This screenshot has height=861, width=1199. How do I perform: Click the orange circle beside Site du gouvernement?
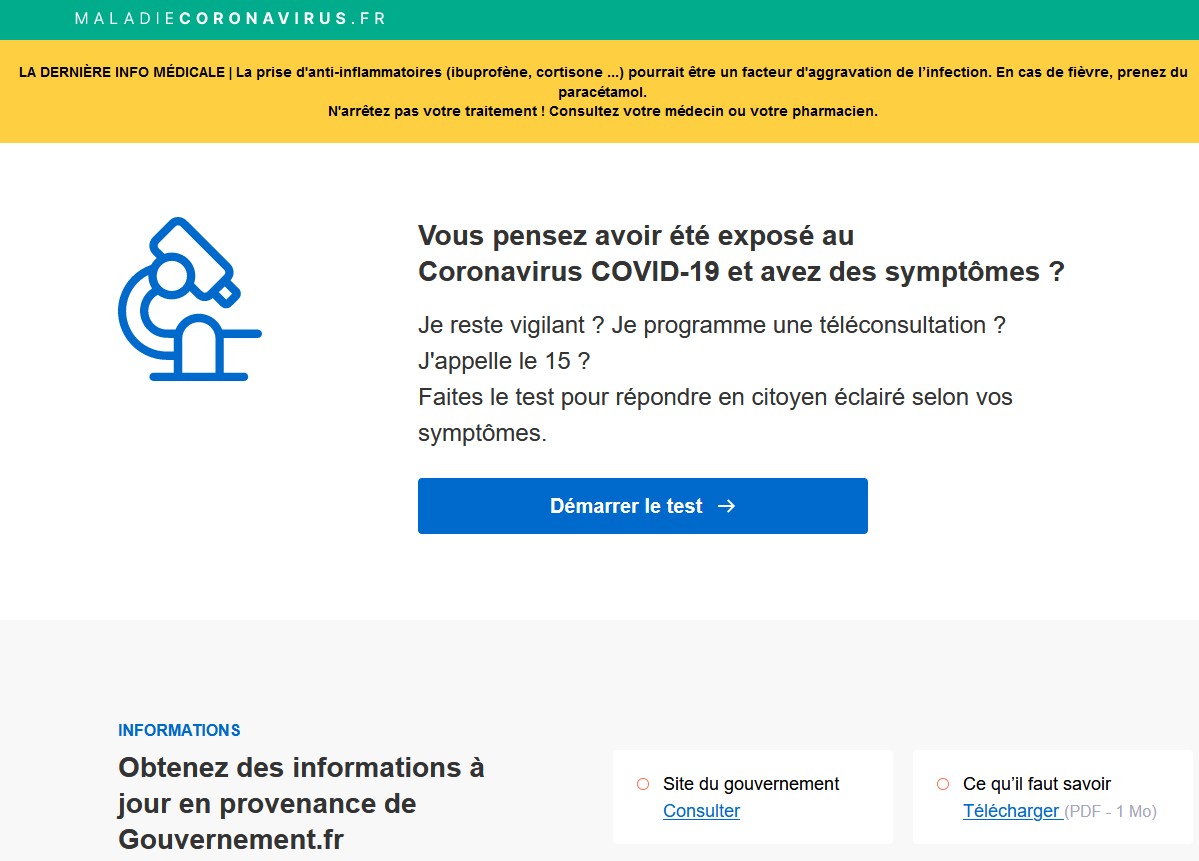pyautogui.click(x=643, y=784)
